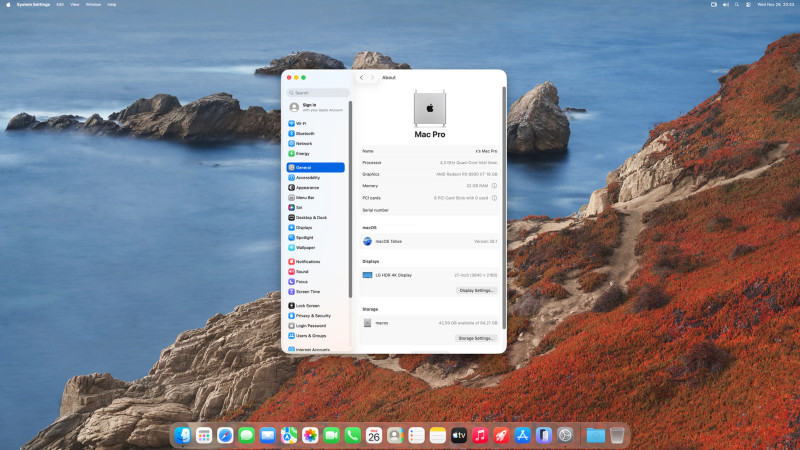This screenshot has height=450, width=800.
Task: Open Sound settings
Action: pos(315,271)
